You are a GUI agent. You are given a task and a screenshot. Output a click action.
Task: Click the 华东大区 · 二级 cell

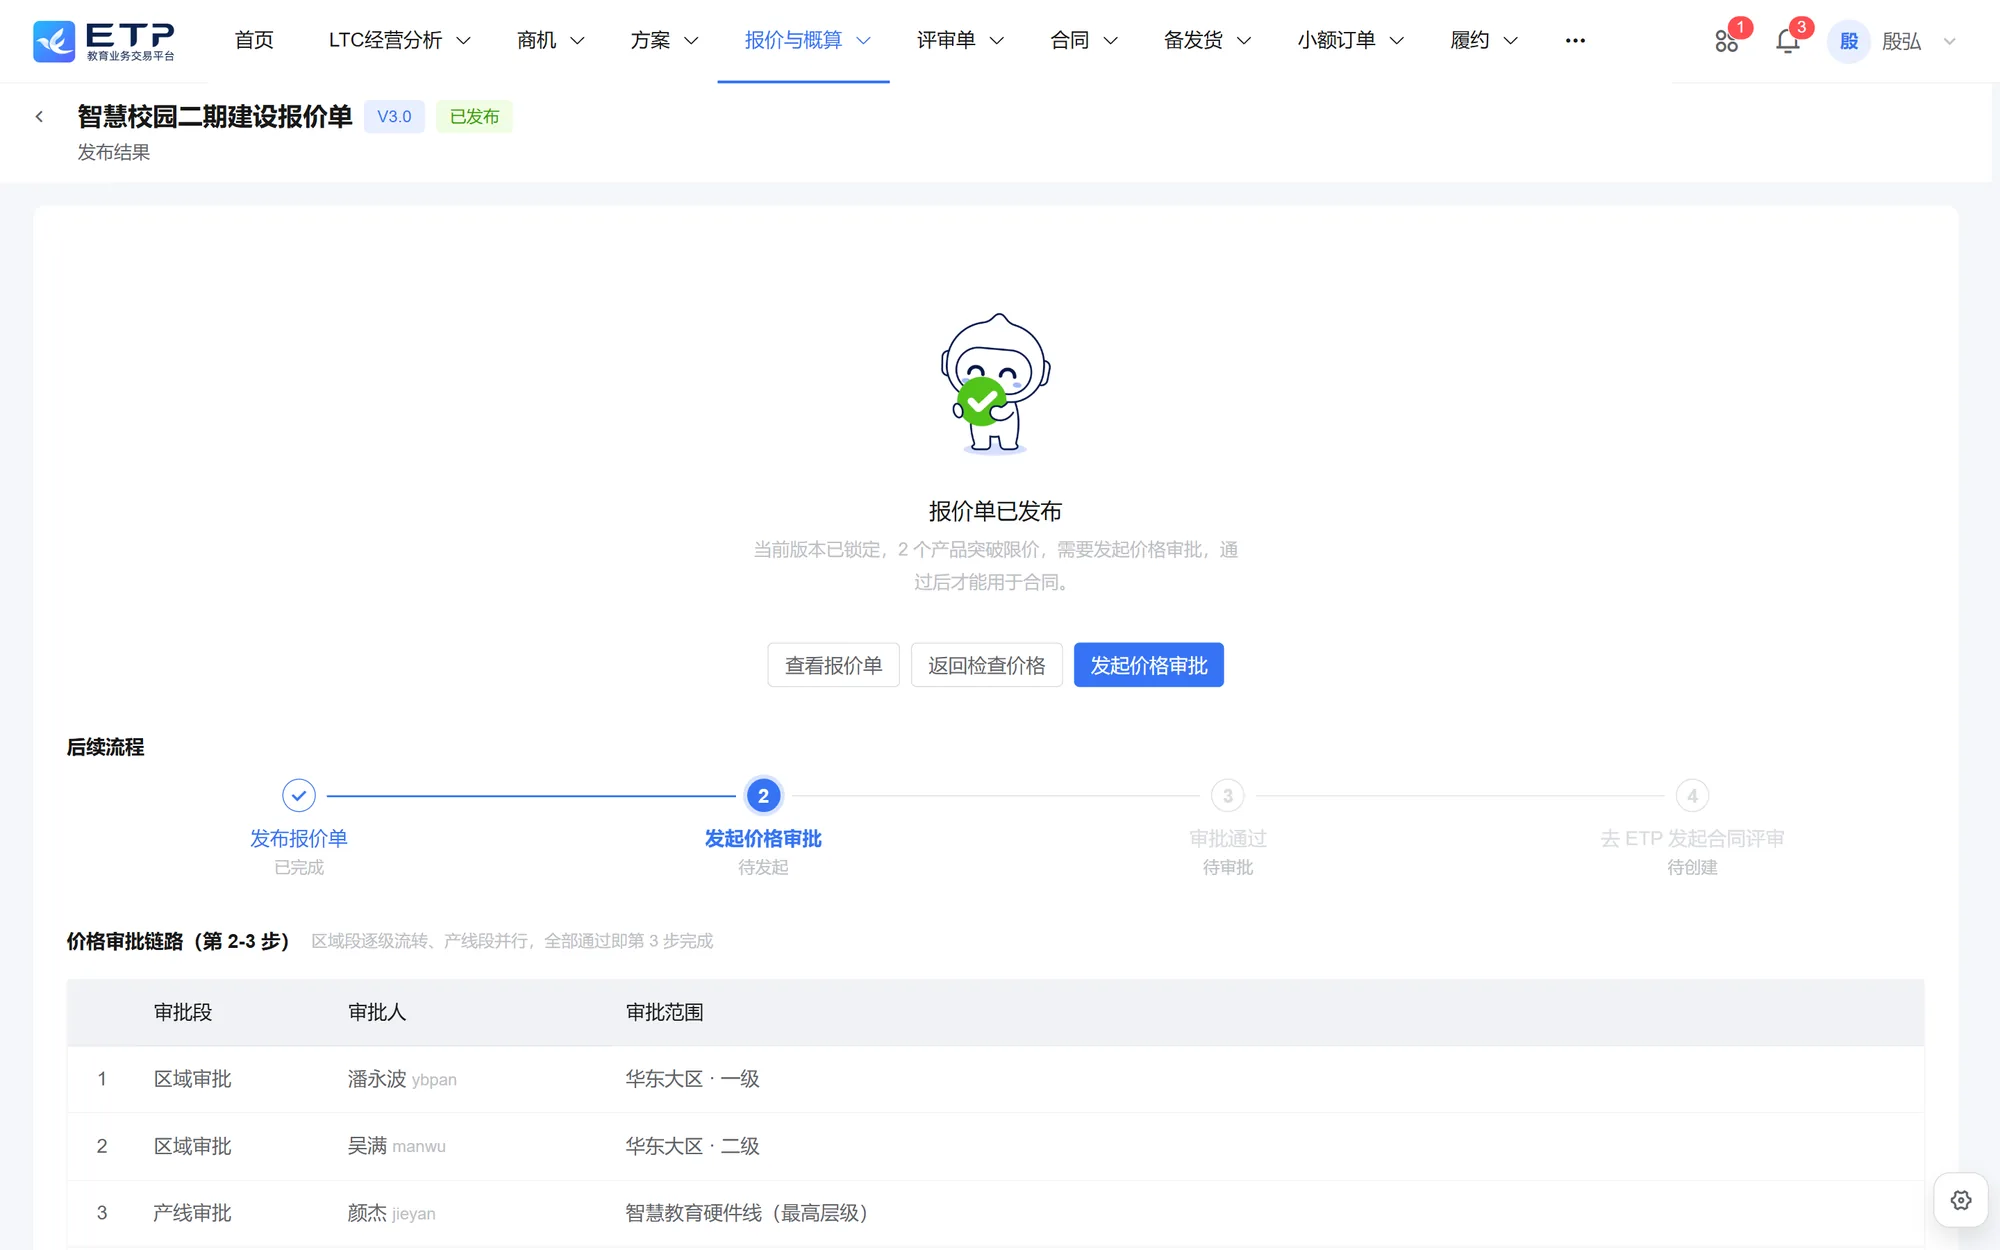click(x=692, y=1146)
